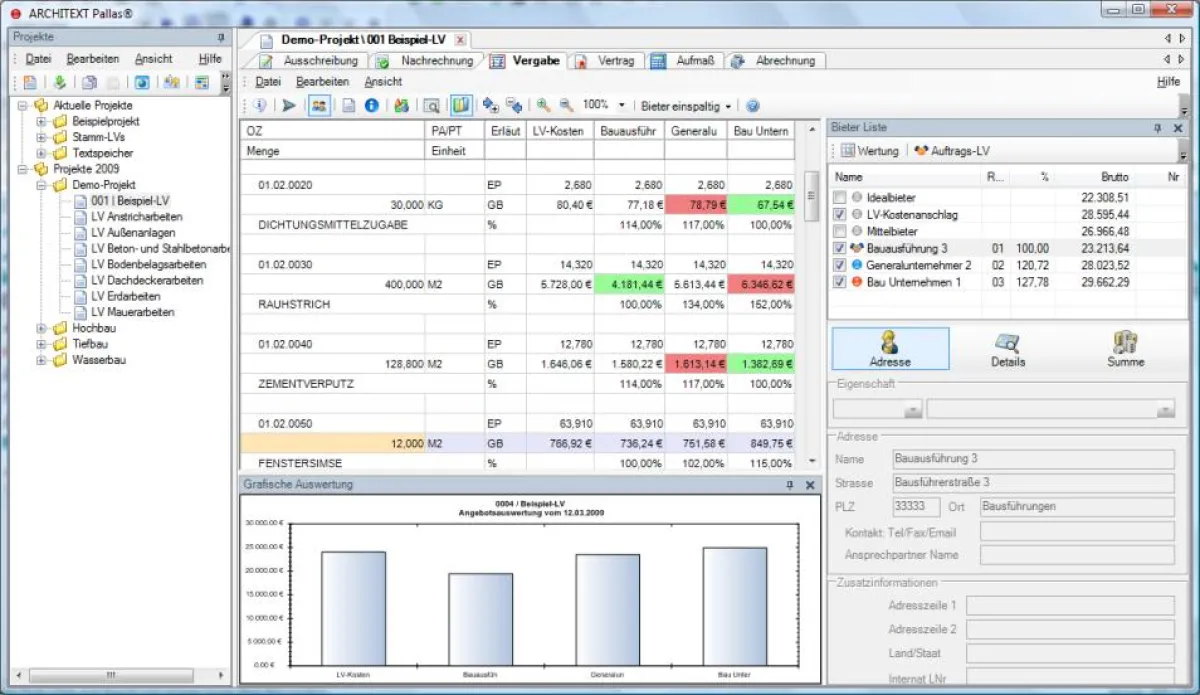The height and width of the screenshot is (695, 1200).
Task: Open the Auftrags-LV handshake icon
Action: tap(921, 151)
